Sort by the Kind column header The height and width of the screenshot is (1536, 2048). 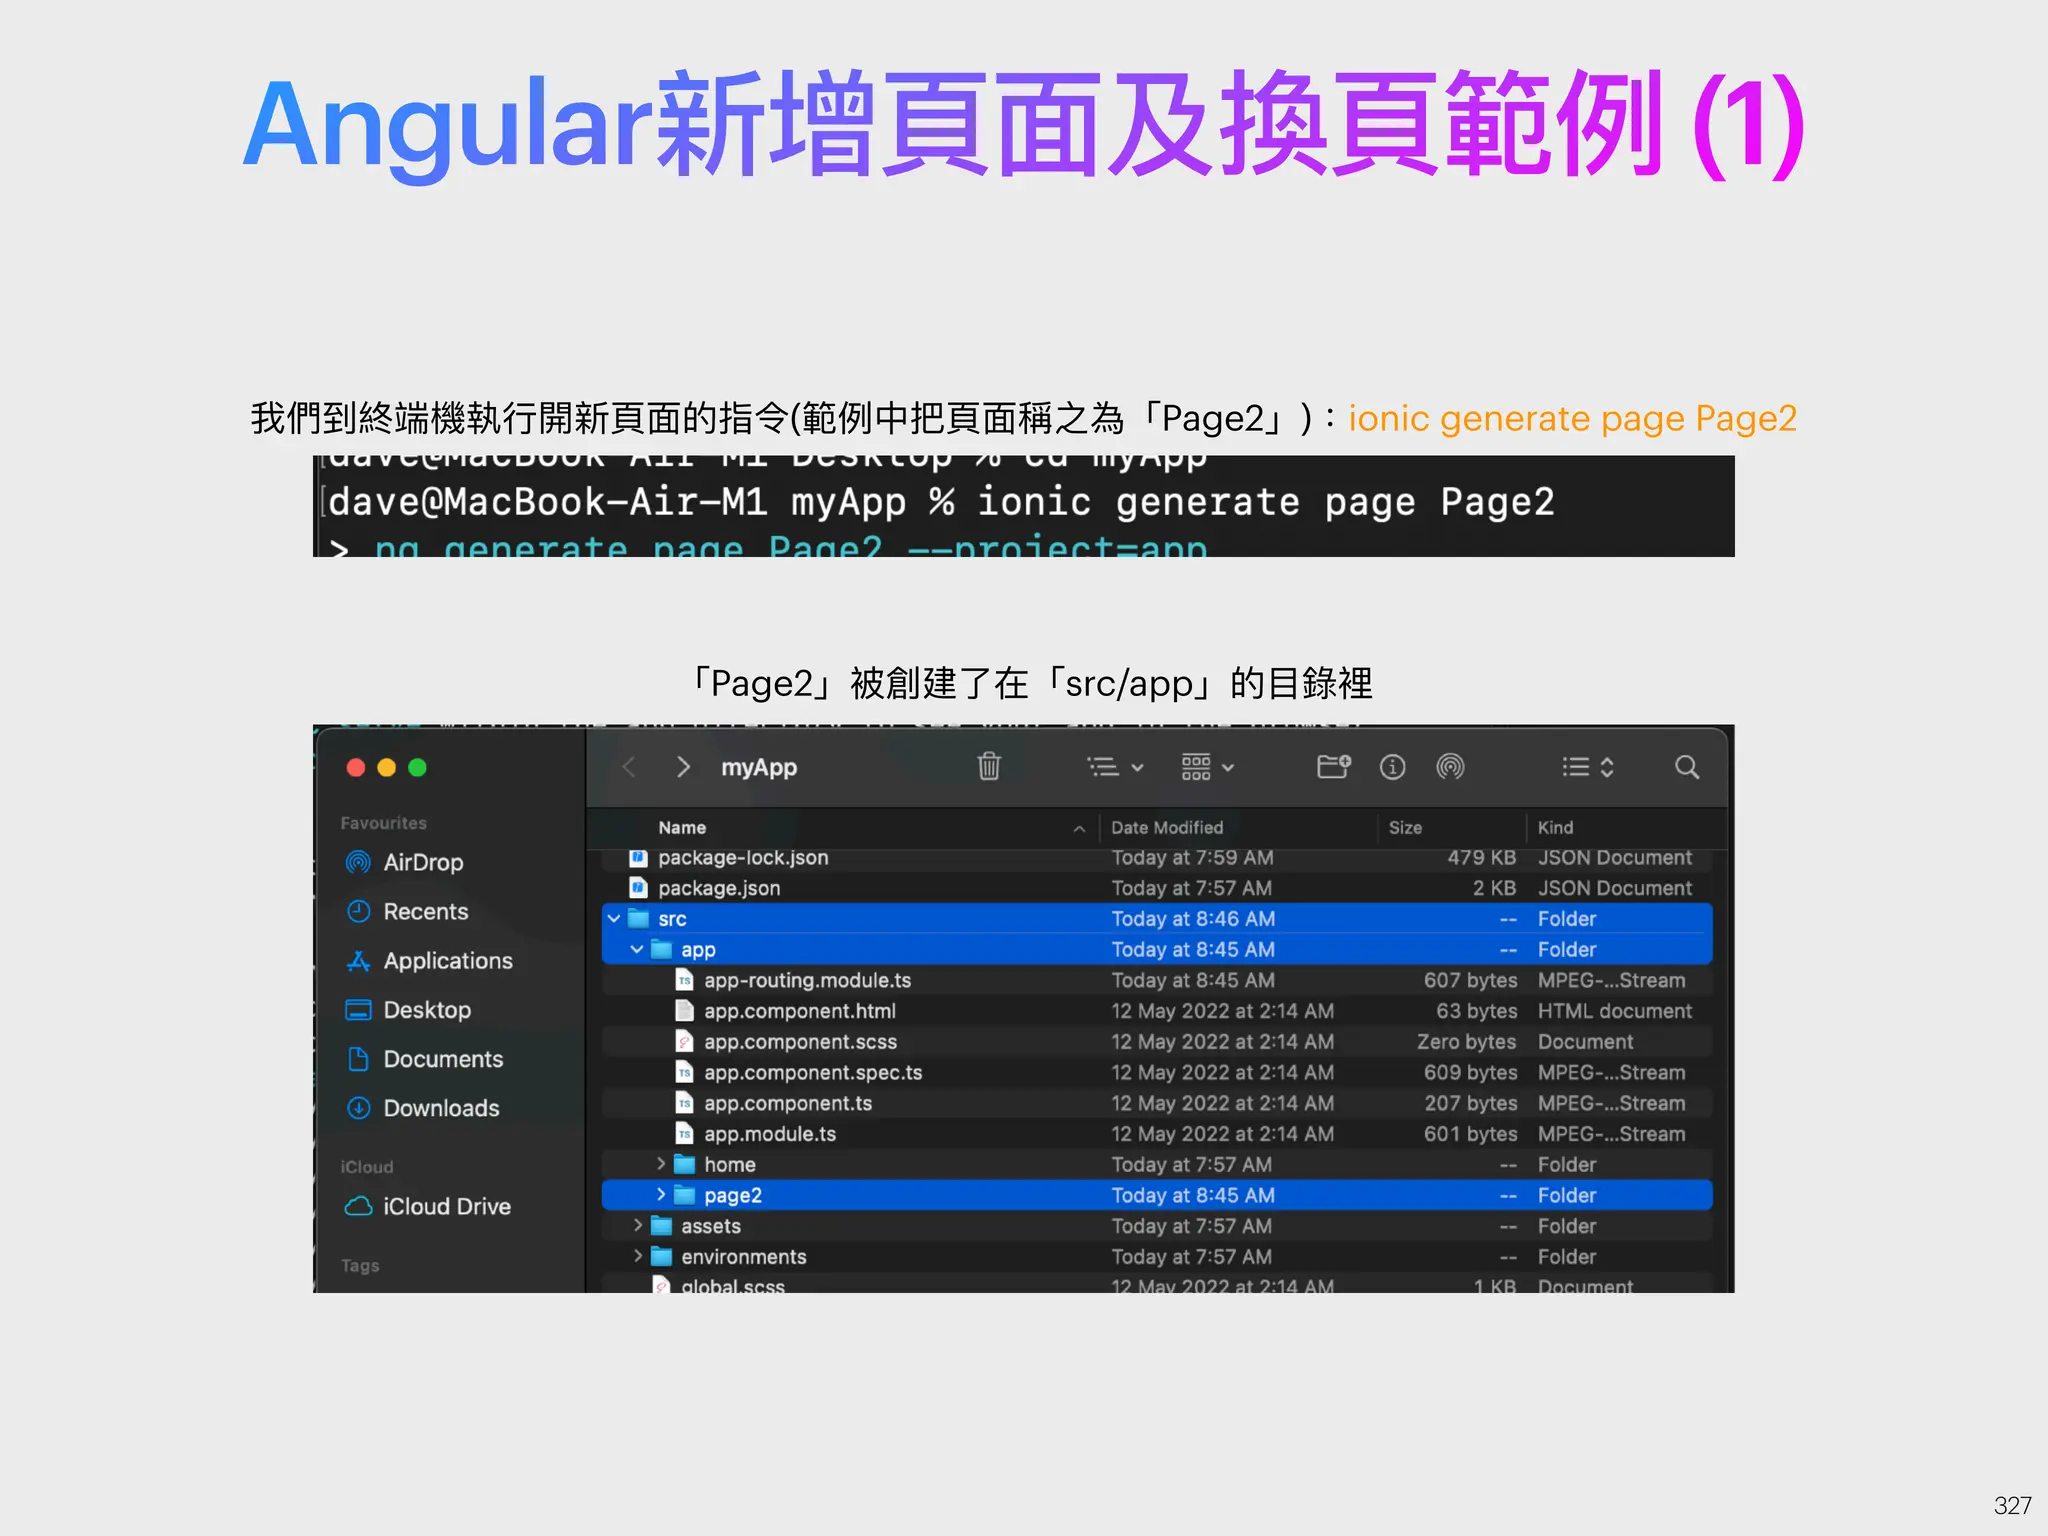[x=1555, y=827]
